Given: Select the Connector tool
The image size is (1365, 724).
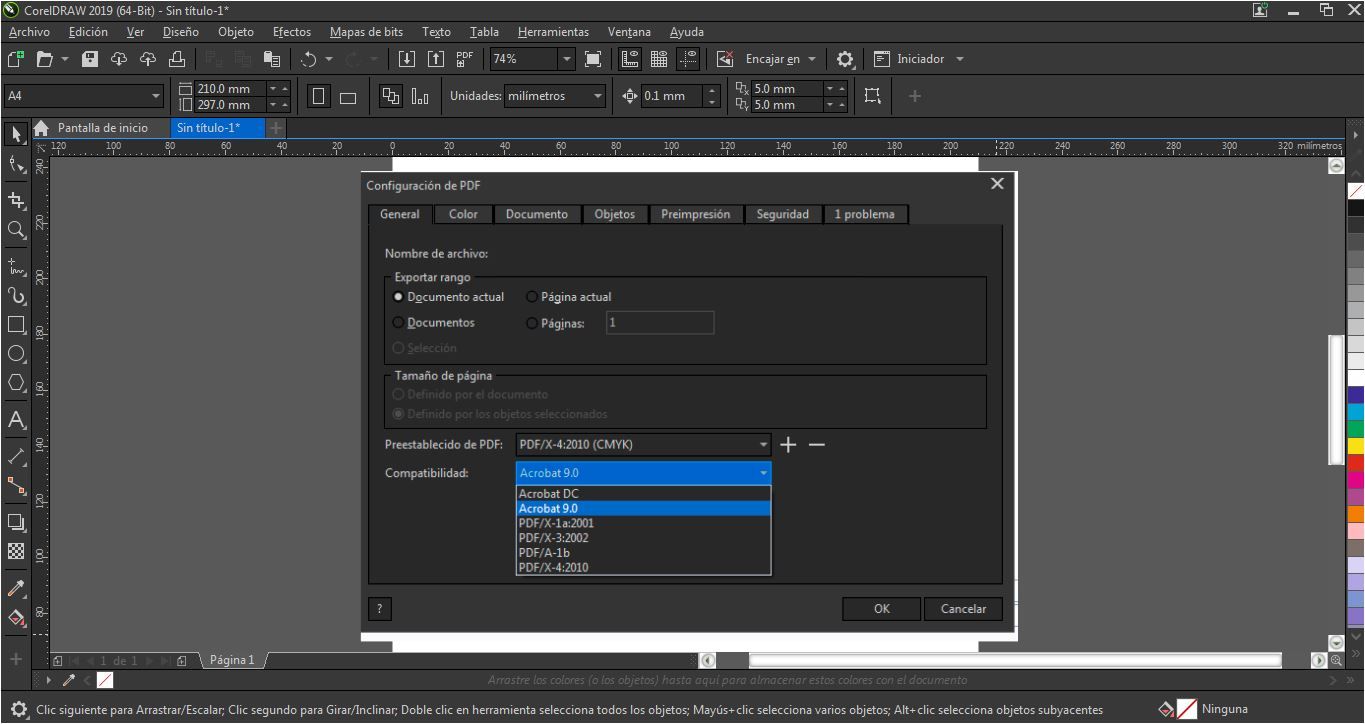Looking at the screenshot, I should click(x=16, y=486).
